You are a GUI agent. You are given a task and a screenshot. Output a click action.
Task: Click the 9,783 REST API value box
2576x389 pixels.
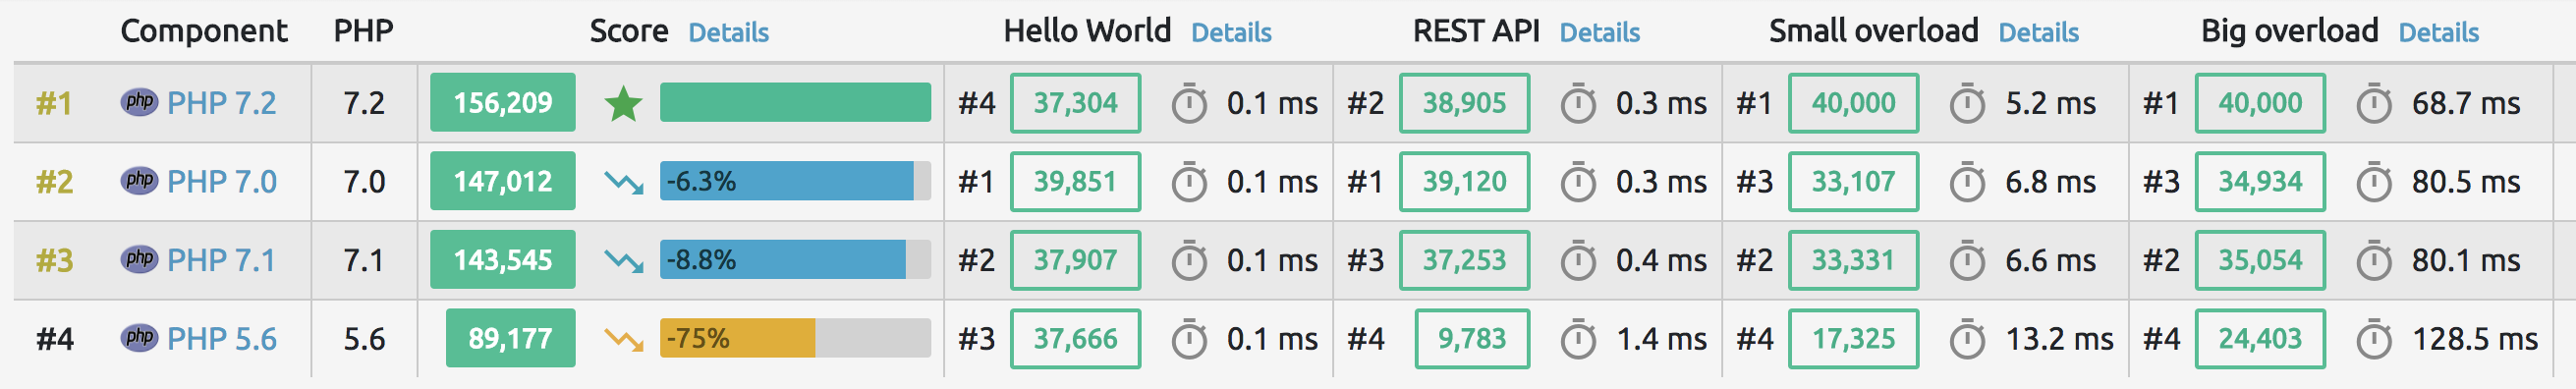pyautogui.click(x=1472, y=339)
